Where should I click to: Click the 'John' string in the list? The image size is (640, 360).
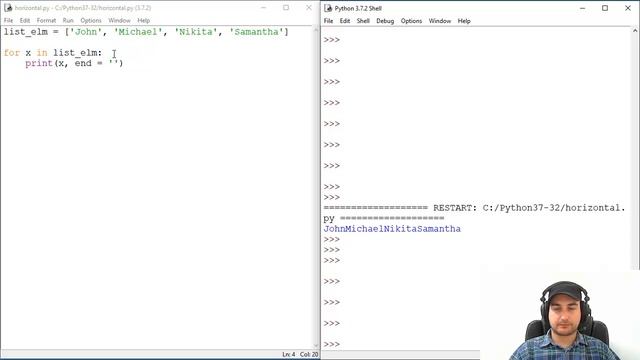pyautogui.click(x=86, y=32)
